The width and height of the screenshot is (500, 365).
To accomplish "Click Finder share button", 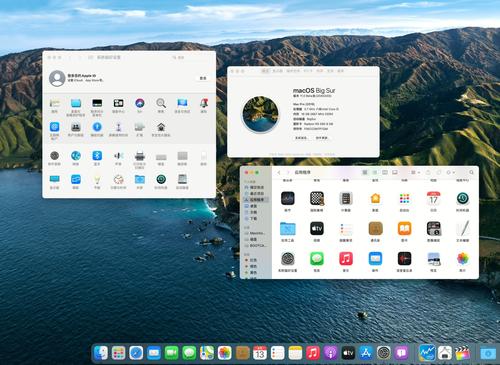I will 428,172.
